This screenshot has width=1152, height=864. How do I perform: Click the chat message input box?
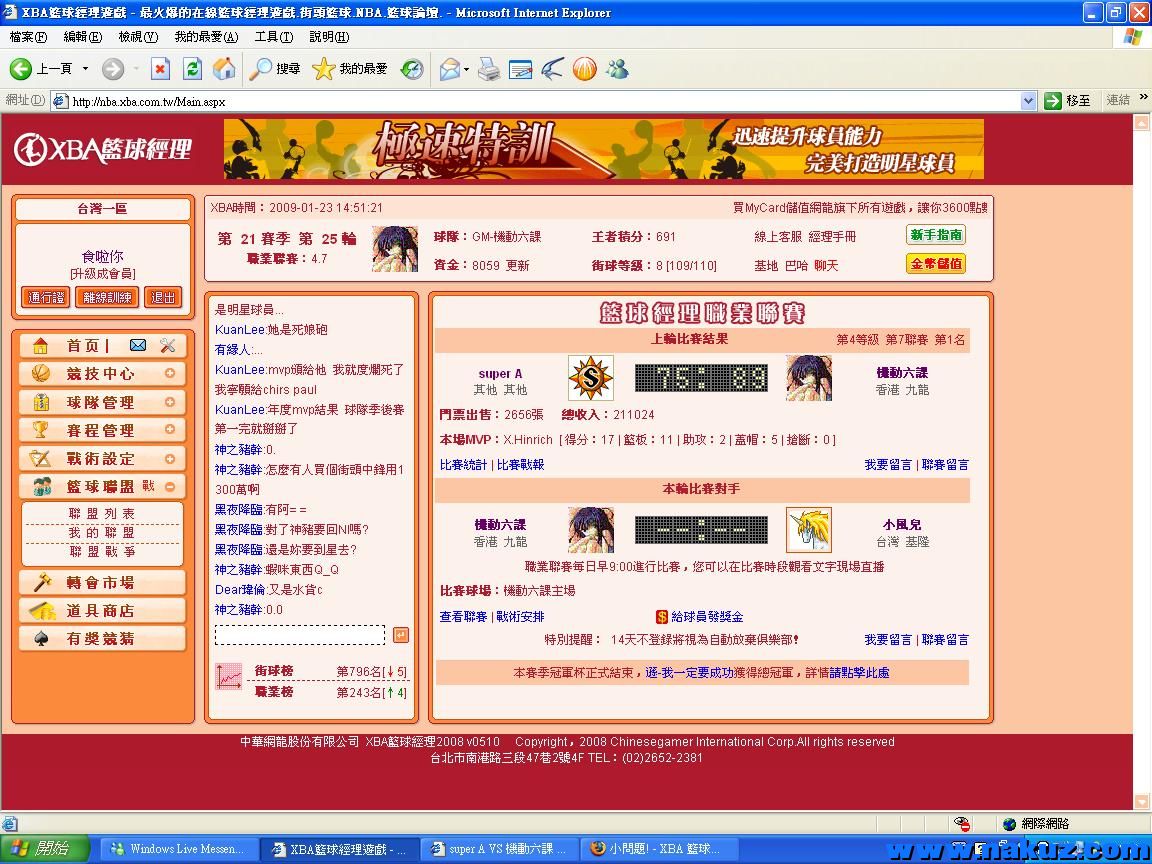(x=300, y=635)
